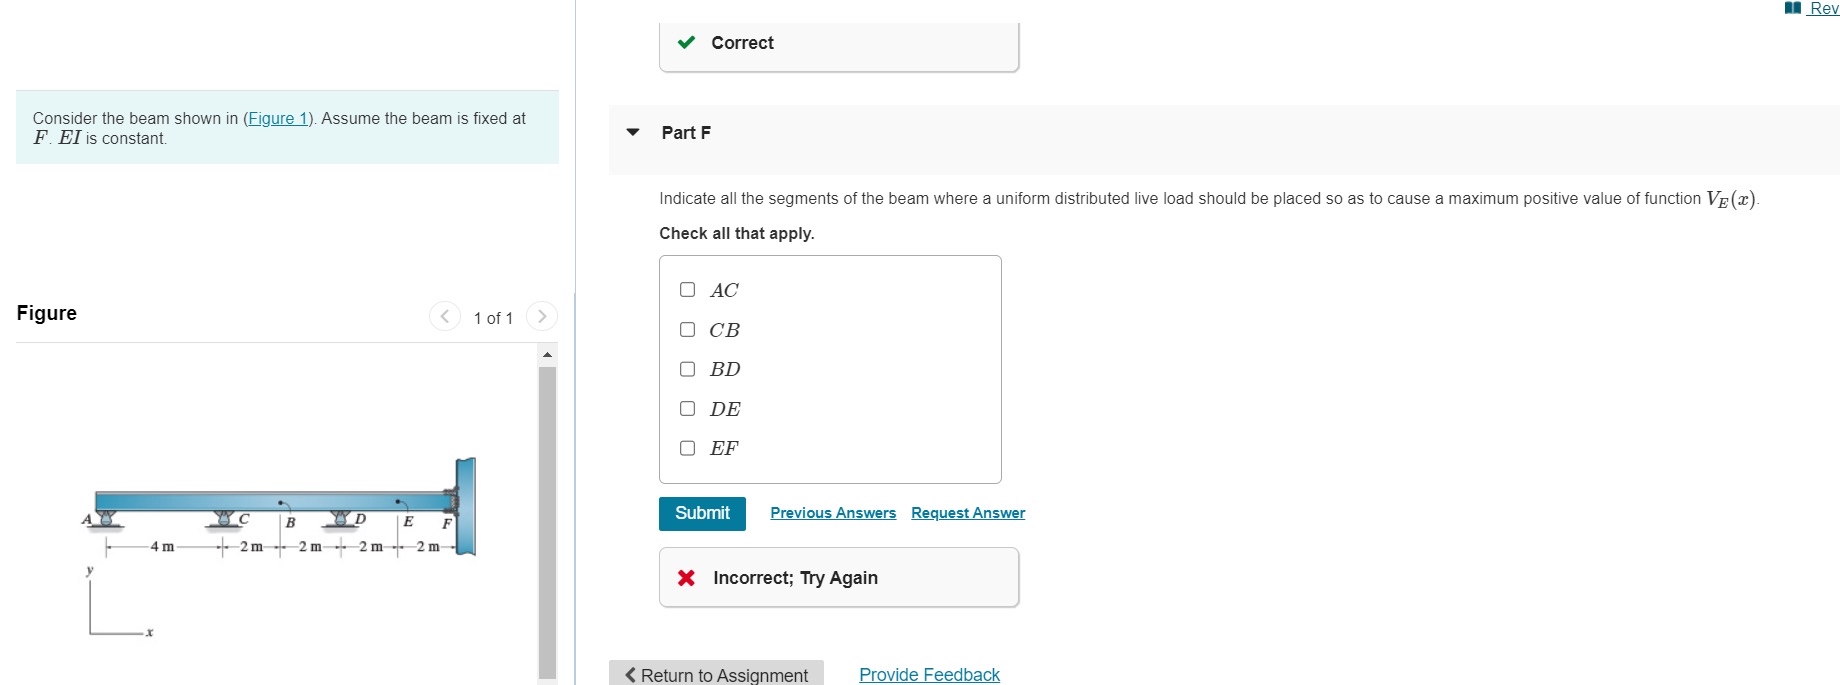Click the previous figure arrow

tap(444, 316)
